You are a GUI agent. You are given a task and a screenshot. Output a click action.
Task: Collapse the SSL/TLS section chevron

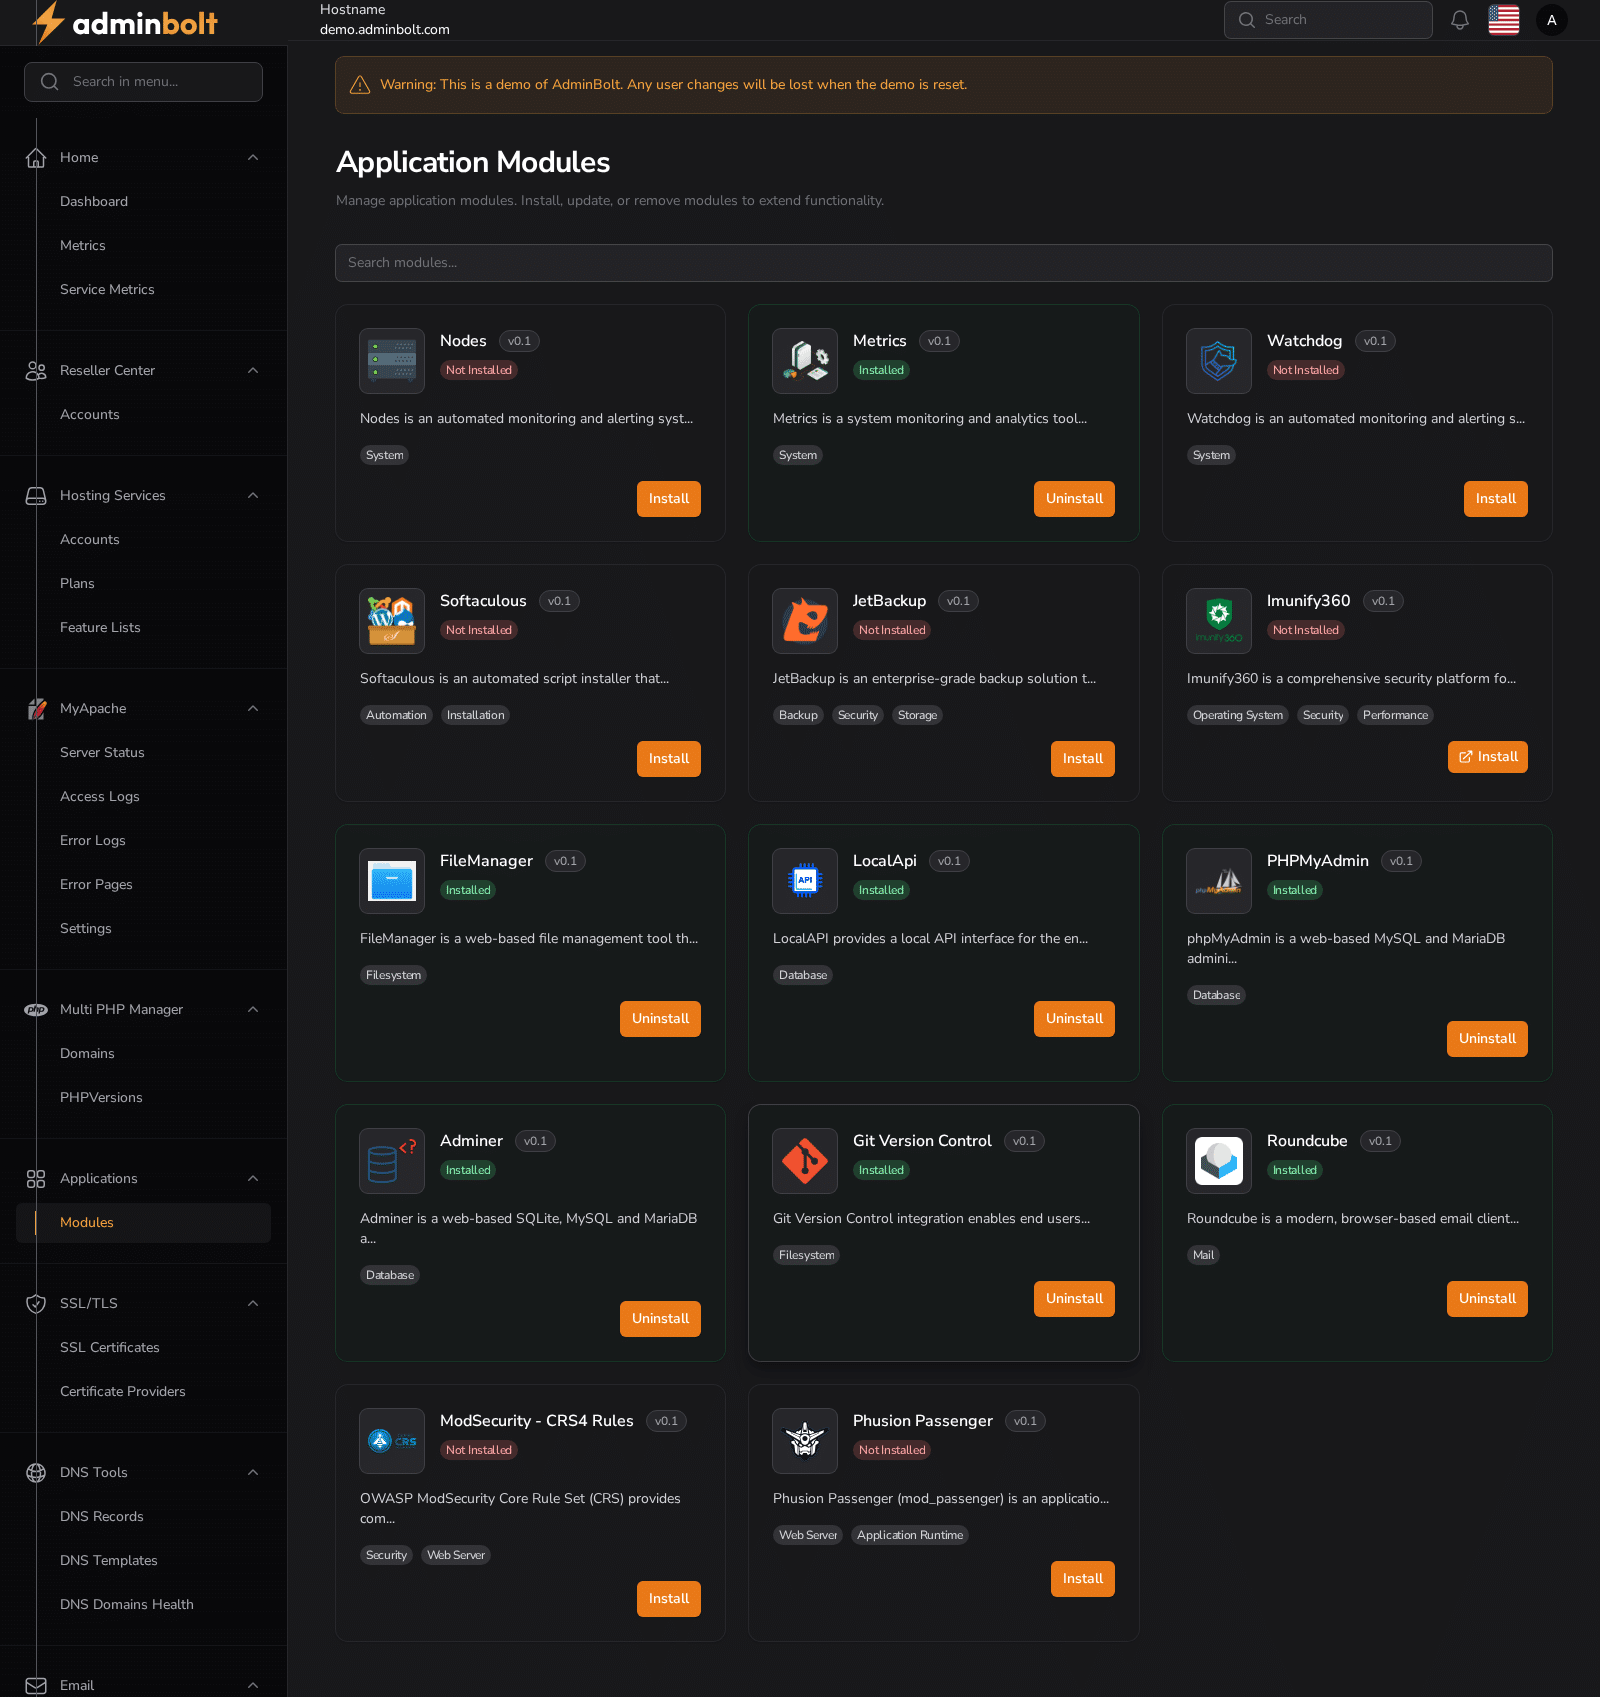[x=253, y=1304]
